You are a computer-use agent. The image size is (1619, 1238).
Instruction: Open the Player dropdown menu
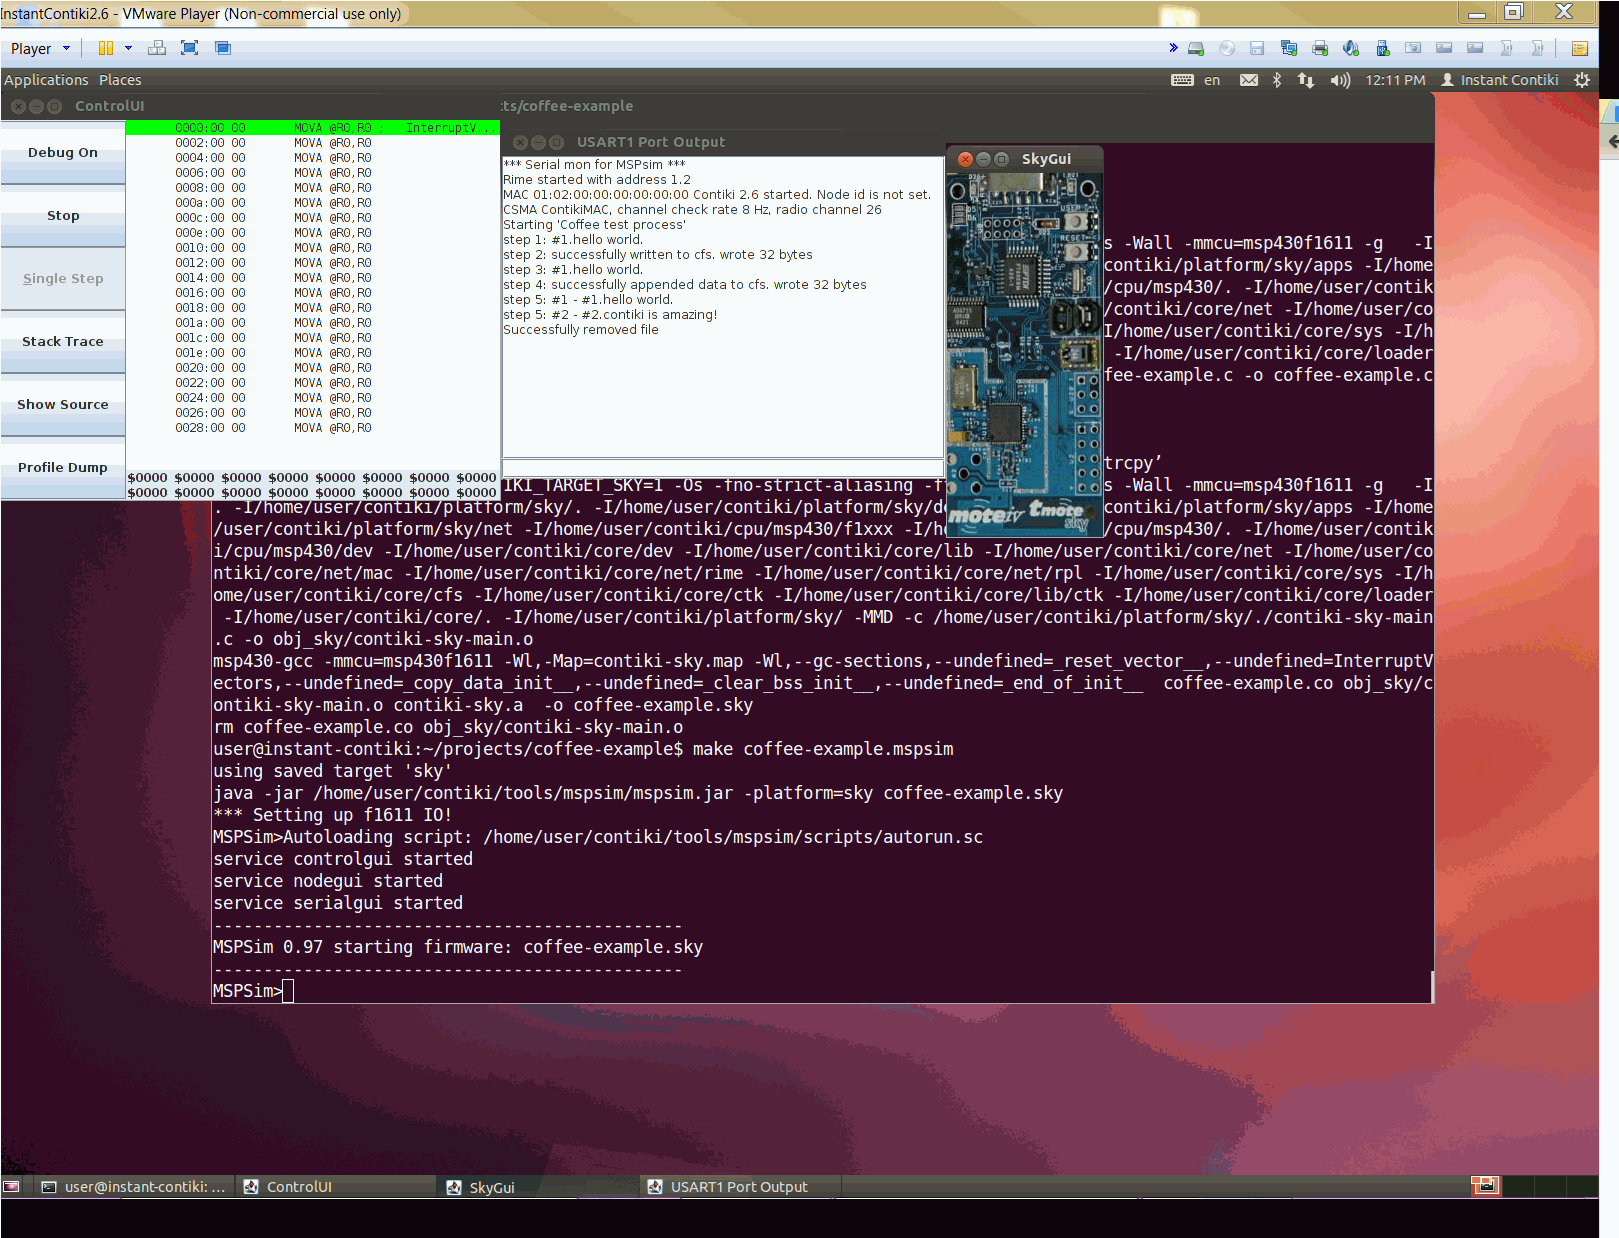point(40,48)
